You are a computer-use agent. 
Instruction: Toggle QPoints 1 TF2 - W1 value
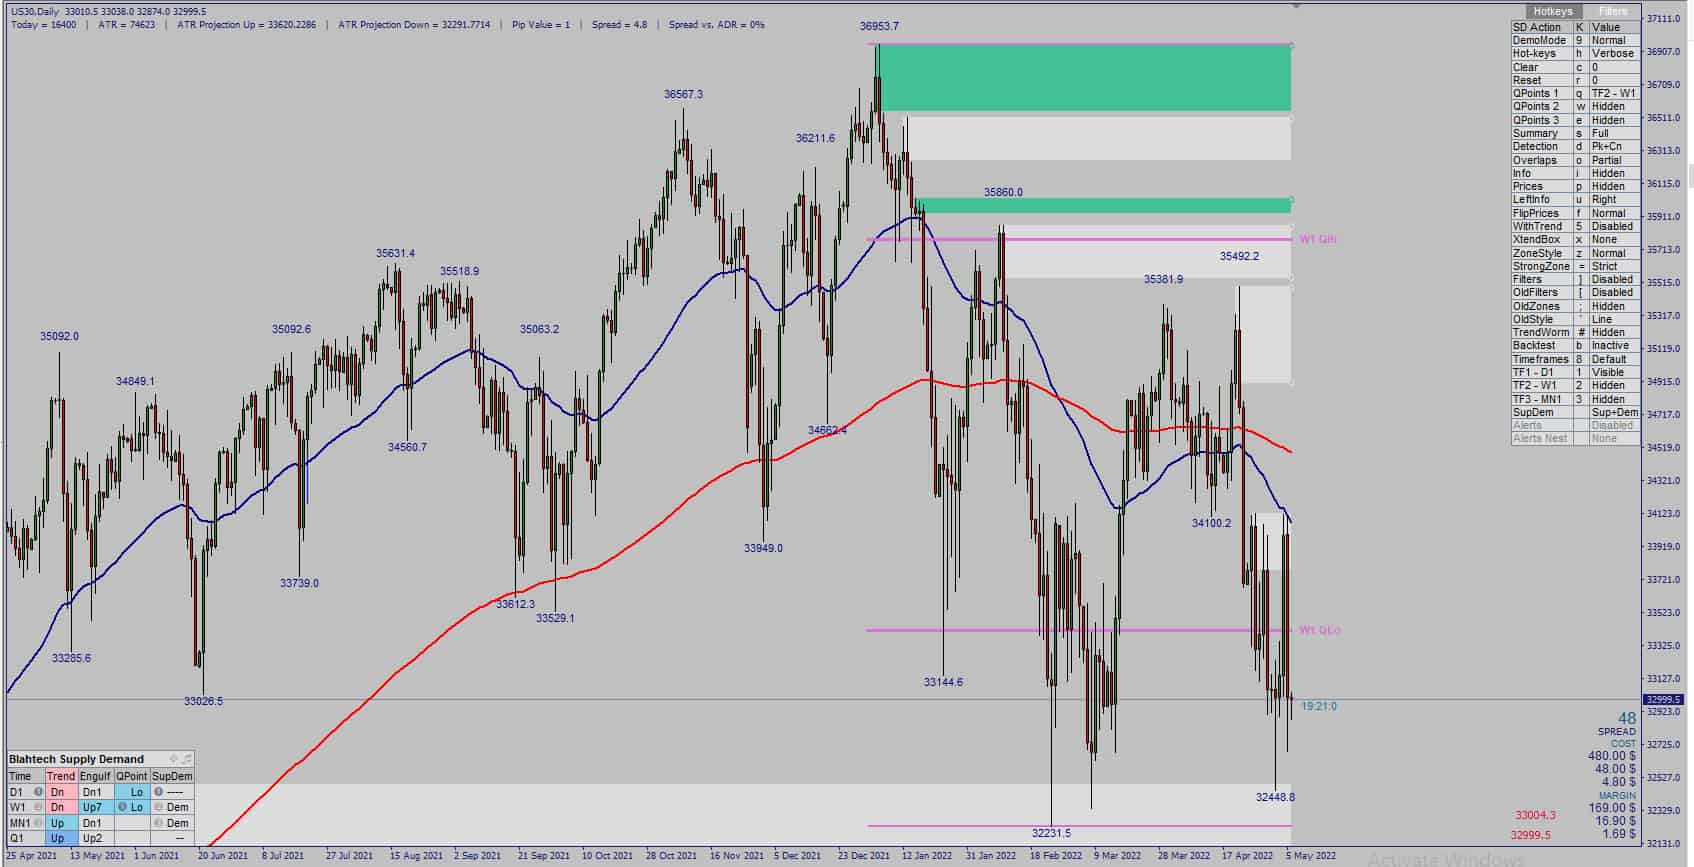pos(1614,93)
